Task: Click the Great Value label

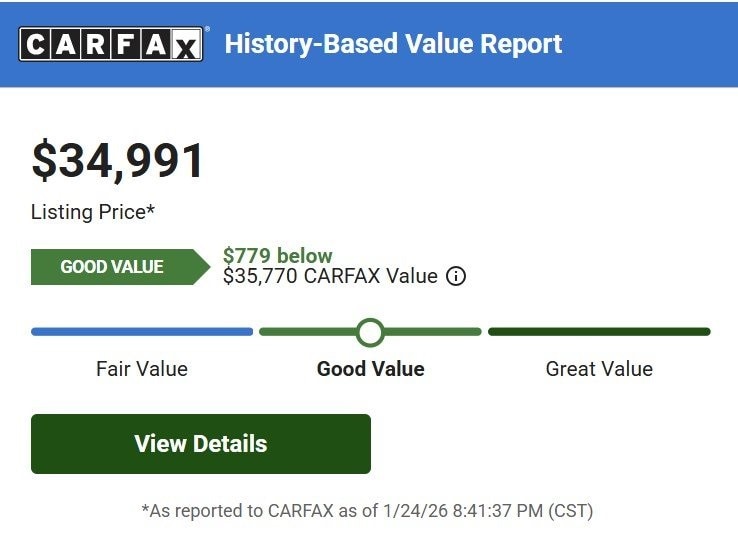Action: pyautogui.click(x=599, y=369)
